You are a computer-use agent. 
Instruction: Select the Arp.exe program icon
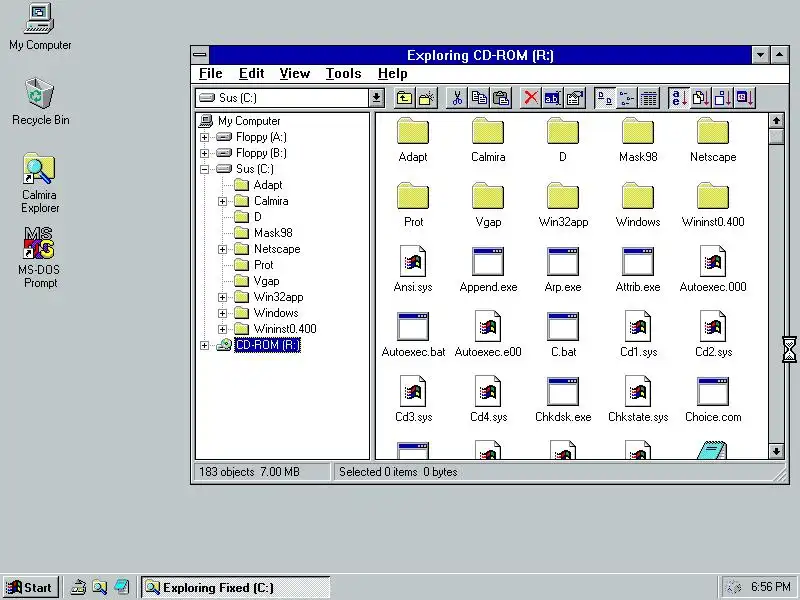pos(563,269)
